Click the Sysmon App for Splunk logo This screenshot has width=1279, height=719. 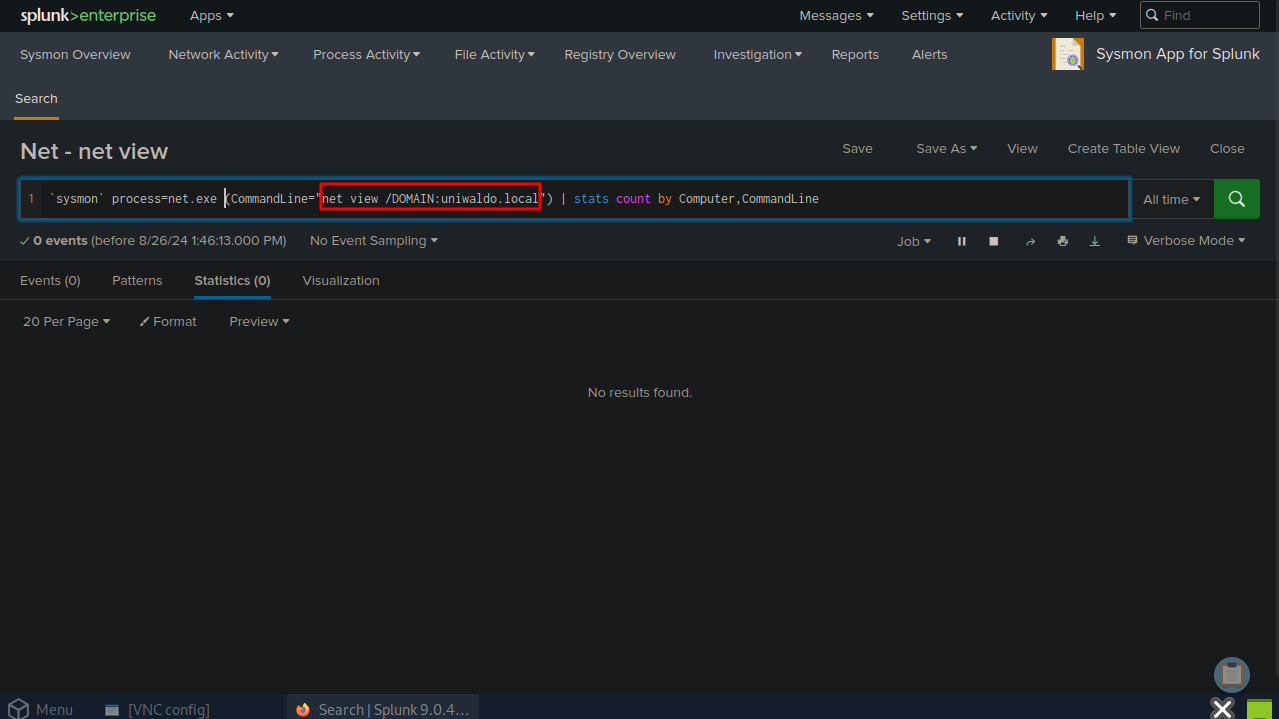1067,54
